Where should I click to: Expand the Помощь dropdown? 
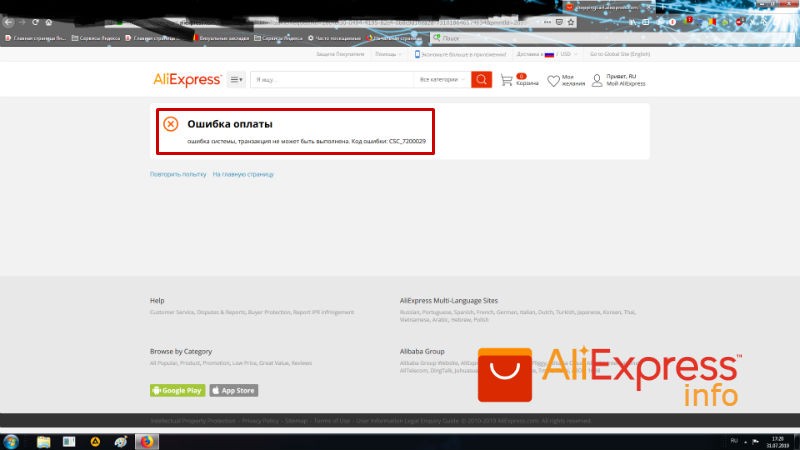tap(388, 54)
